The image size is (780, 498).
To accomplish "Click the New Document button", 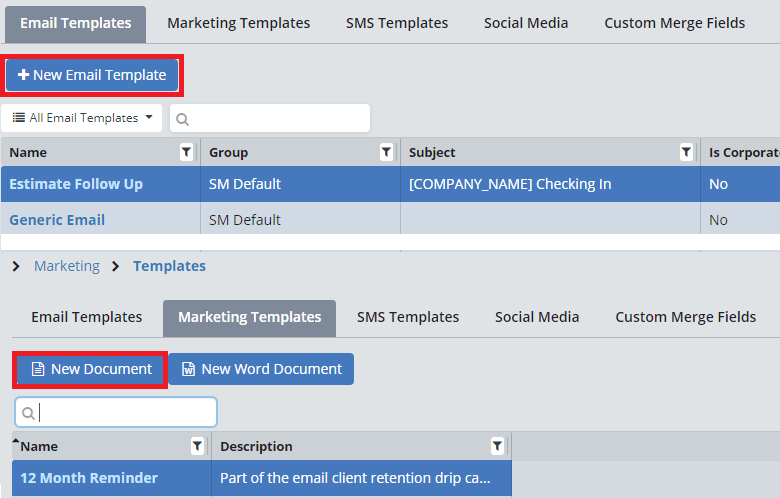I will click(x=91, y=369).
